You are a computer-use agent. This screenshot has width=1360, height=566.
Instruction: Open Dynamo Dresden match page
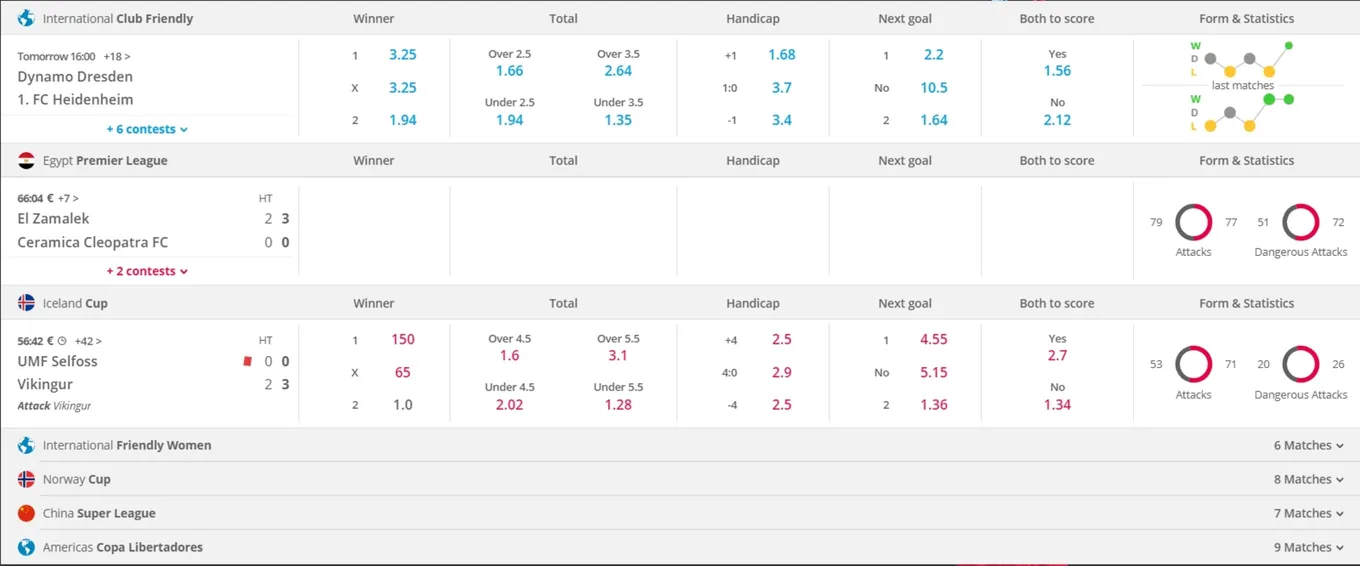(x=75, y=76)
